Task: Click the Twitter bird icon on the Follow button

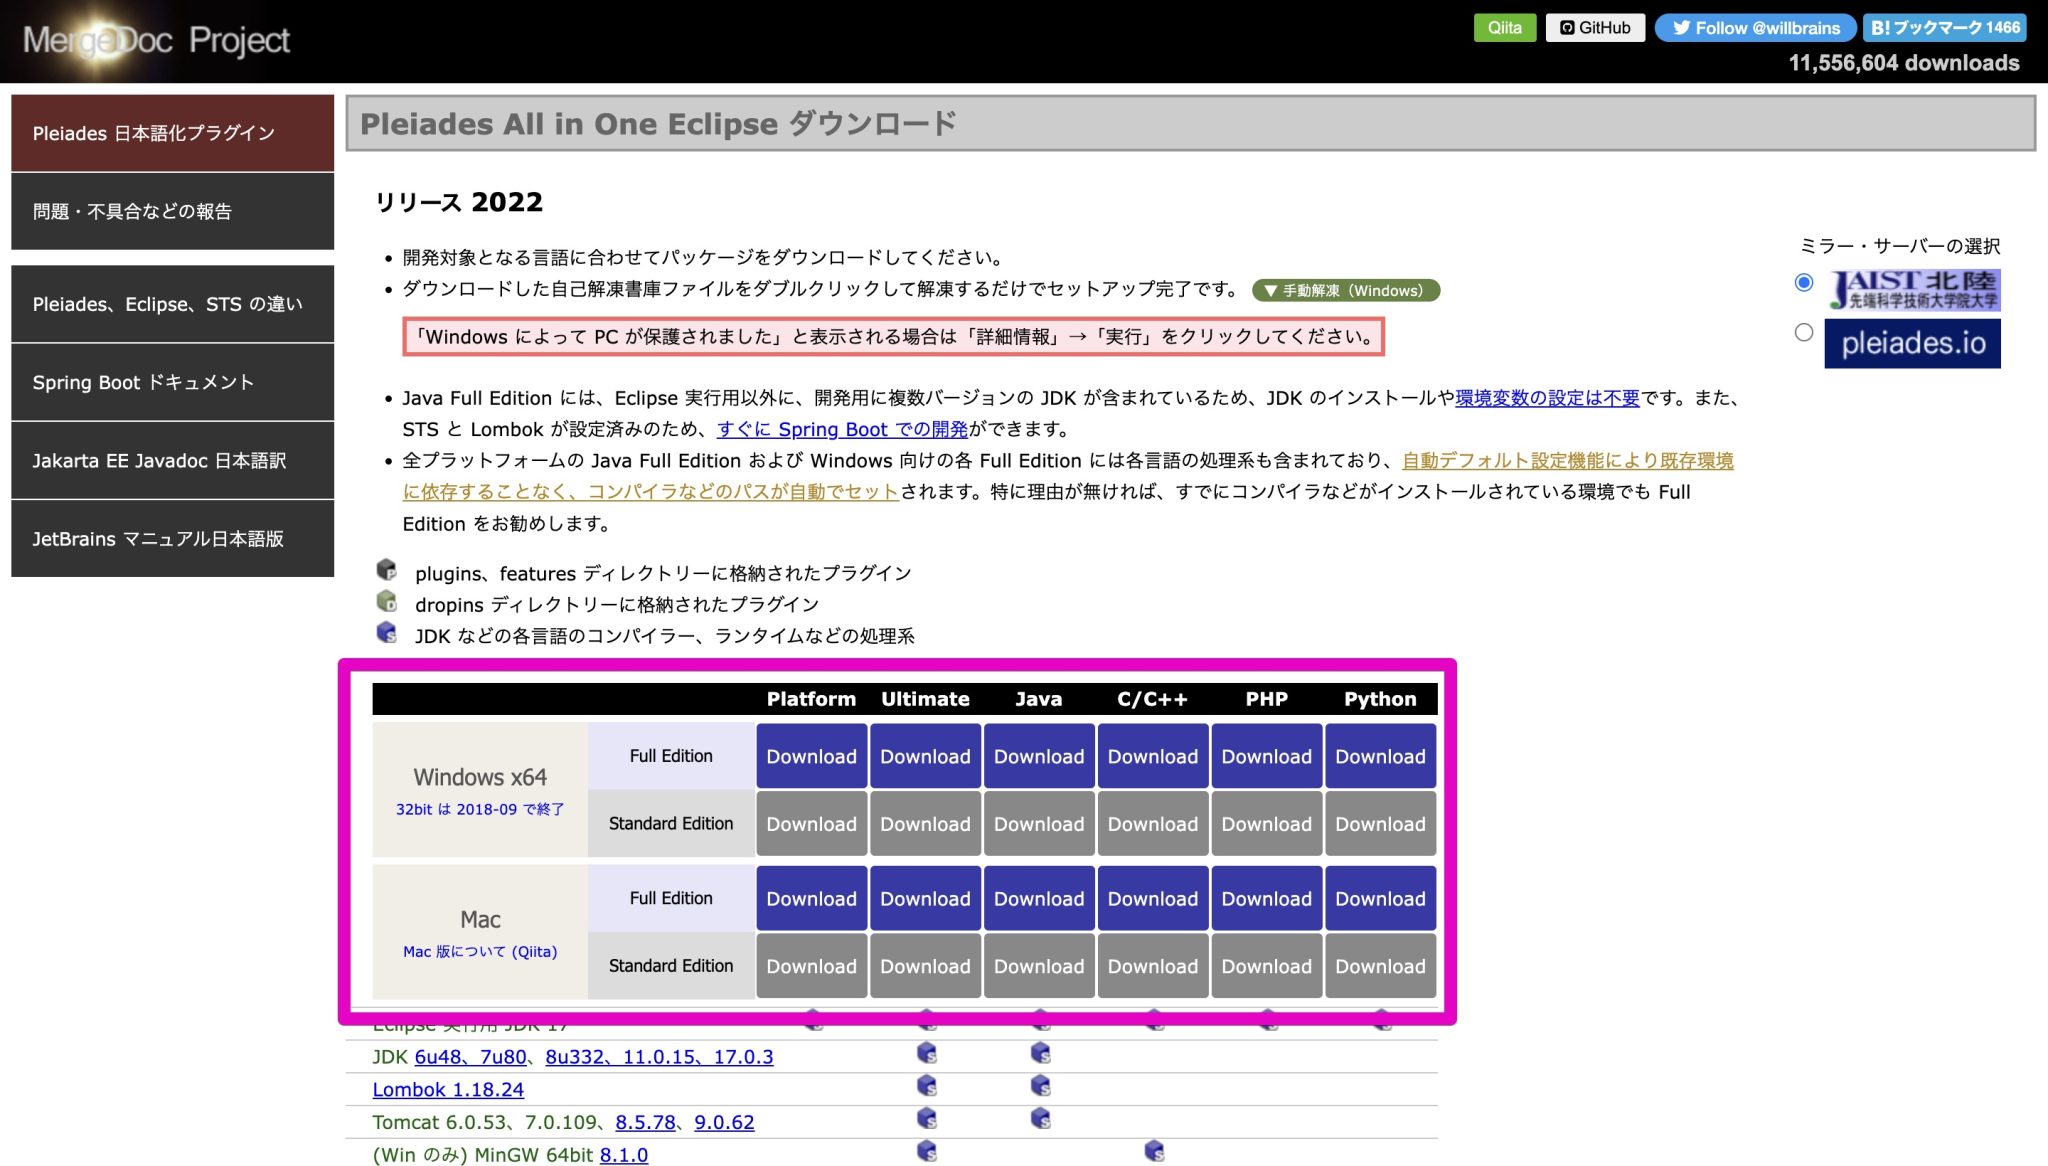Action: 1682,28
